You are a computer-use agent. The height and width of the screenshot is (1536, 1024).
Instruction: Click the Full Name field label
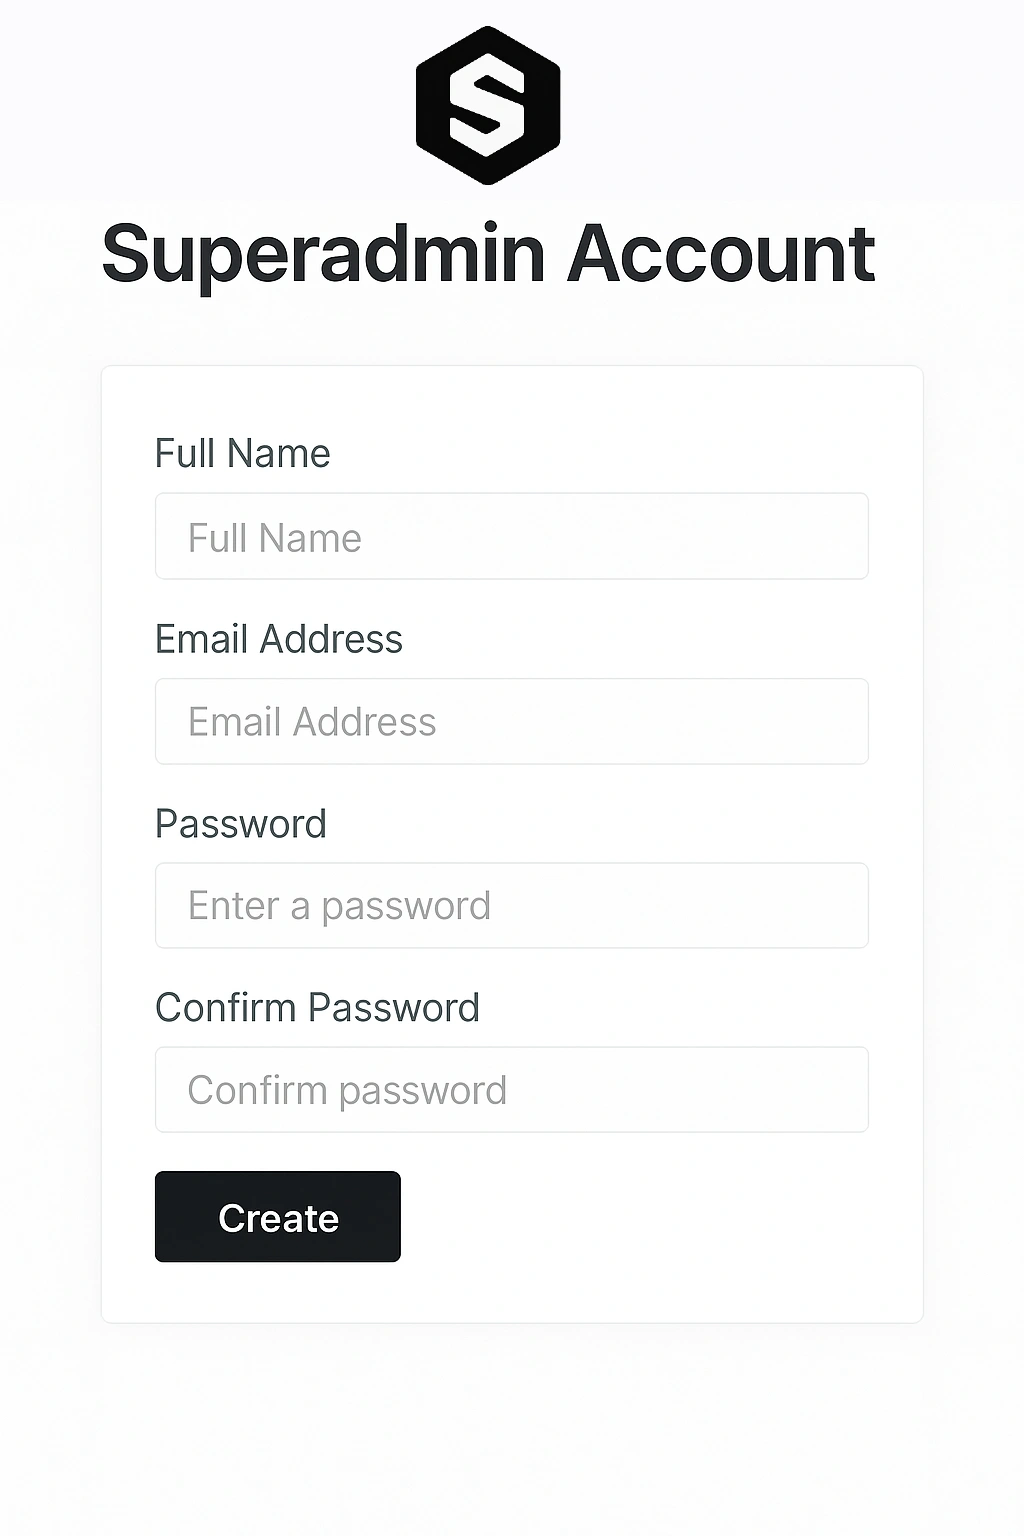click(242, 453)
